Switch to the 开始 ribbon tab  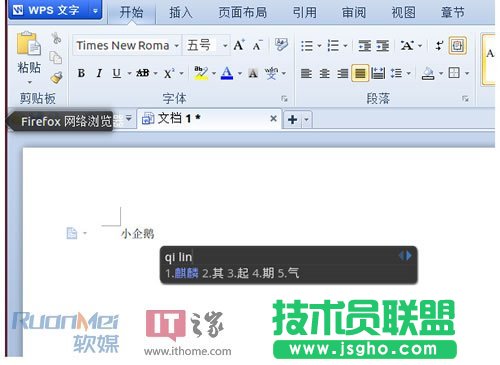[131, 13]
